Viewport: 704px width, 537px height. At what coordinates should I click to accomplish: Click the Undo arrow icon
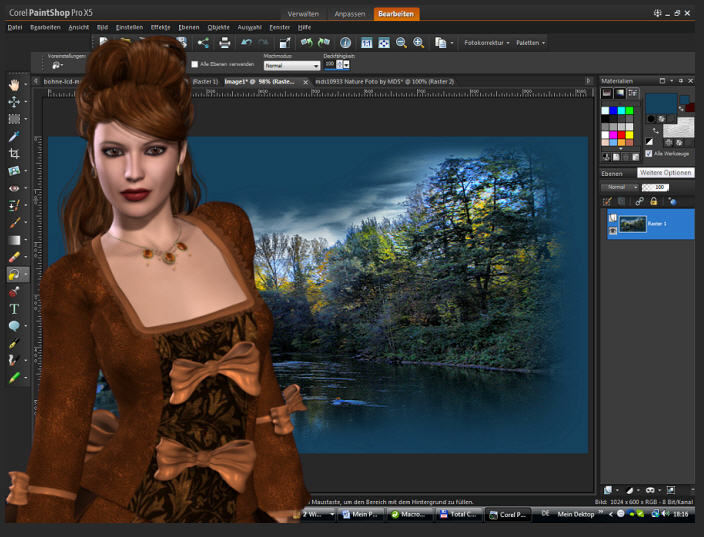(x=246, y=43)
